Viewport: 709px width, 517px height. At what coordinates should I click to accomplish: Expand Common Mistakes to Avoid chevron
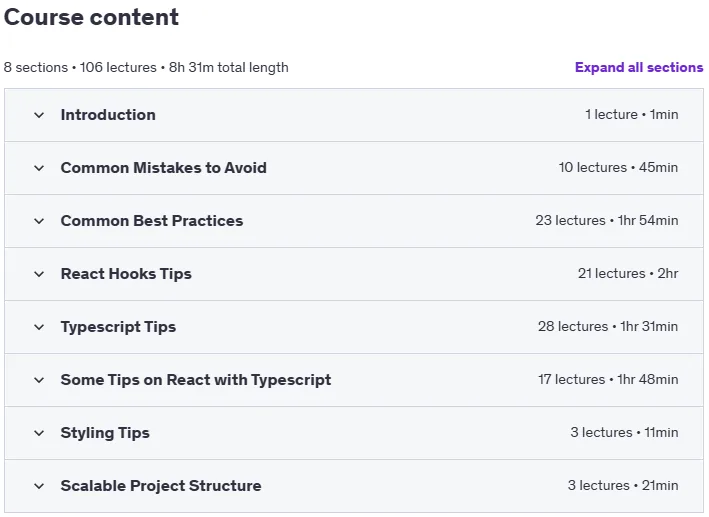click(39, 168)
